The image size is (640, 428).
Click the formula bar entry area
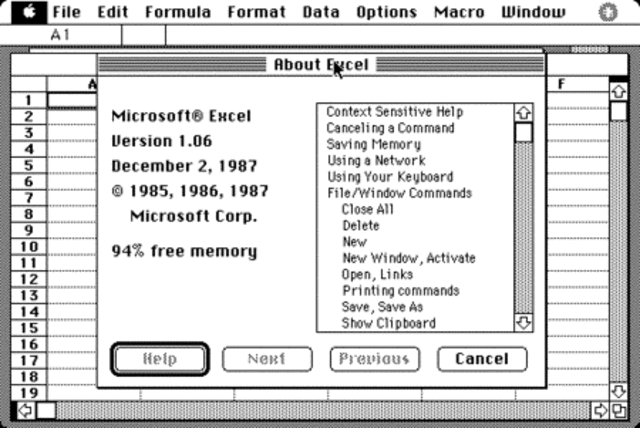coord(402,35)
